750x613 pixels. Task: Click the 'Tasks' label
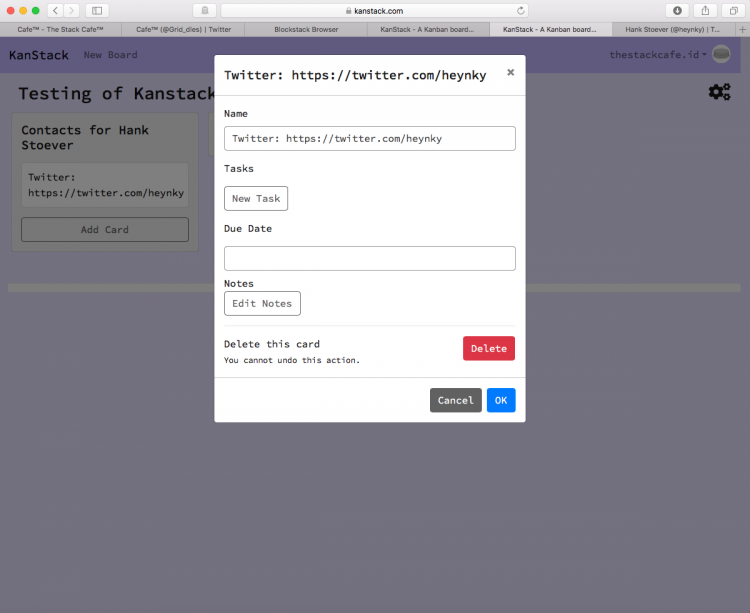coord(239,168)
